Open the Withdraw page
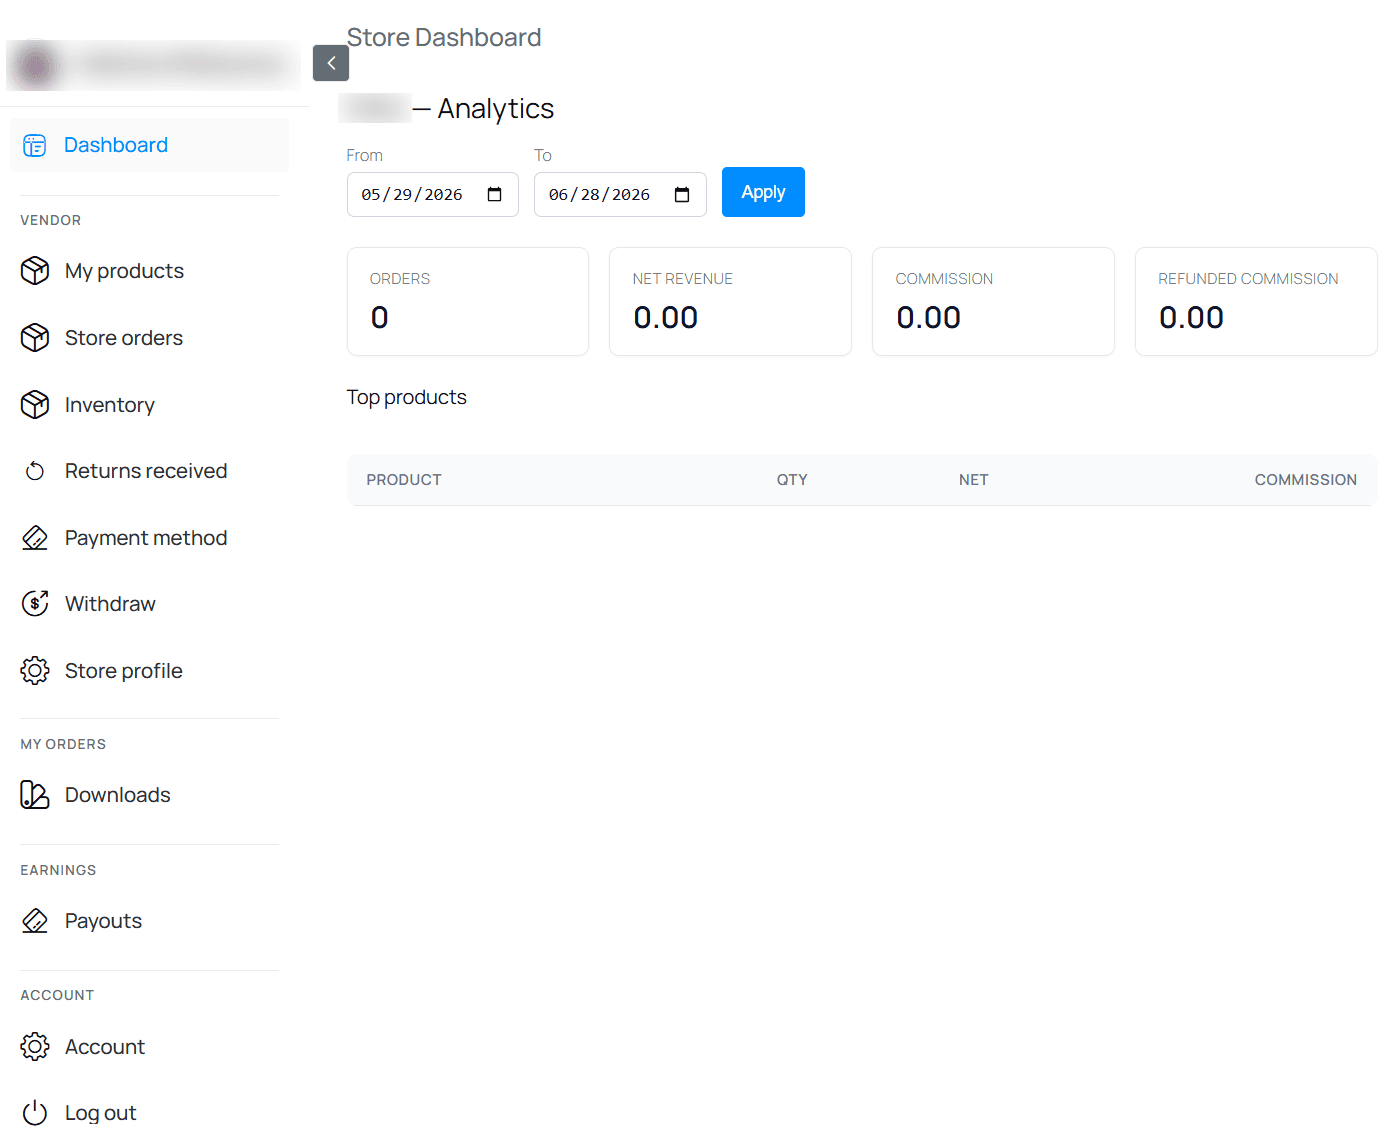Screen dimensions: 1387x1130 pos(110,604)
